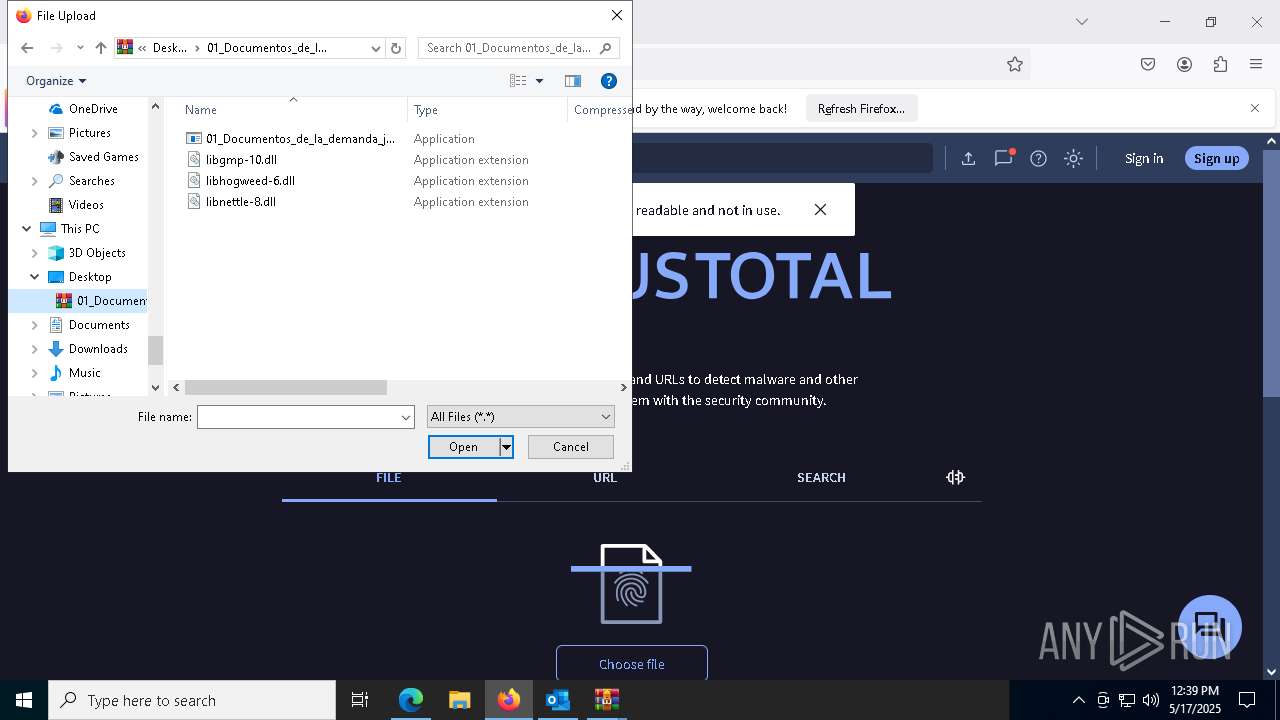Viewport: 1280px width, 720px height.
Task: Expand address path dropdown
Action: pos(376,48)
